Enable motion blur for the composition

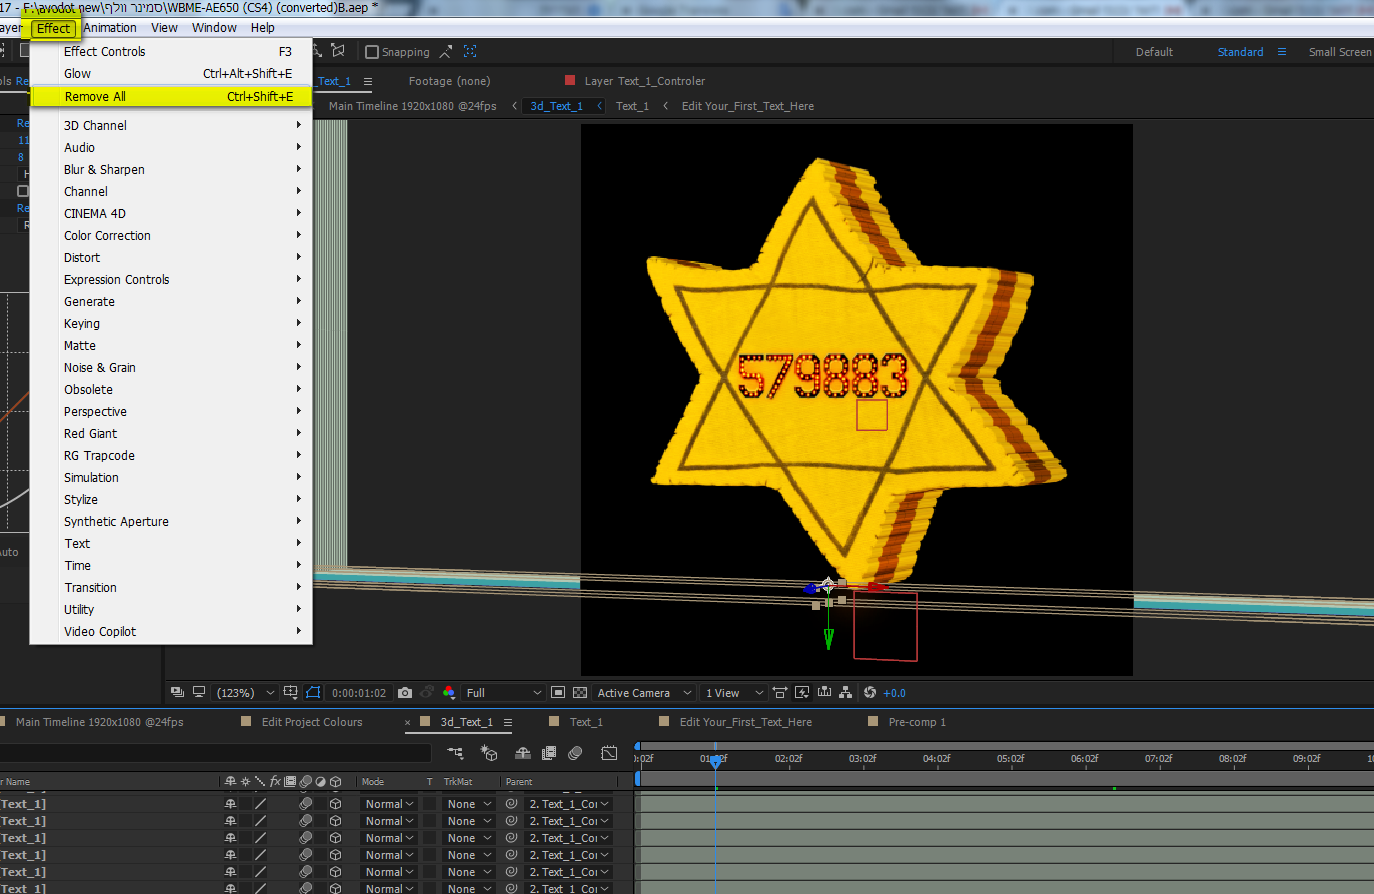point(575,753)
